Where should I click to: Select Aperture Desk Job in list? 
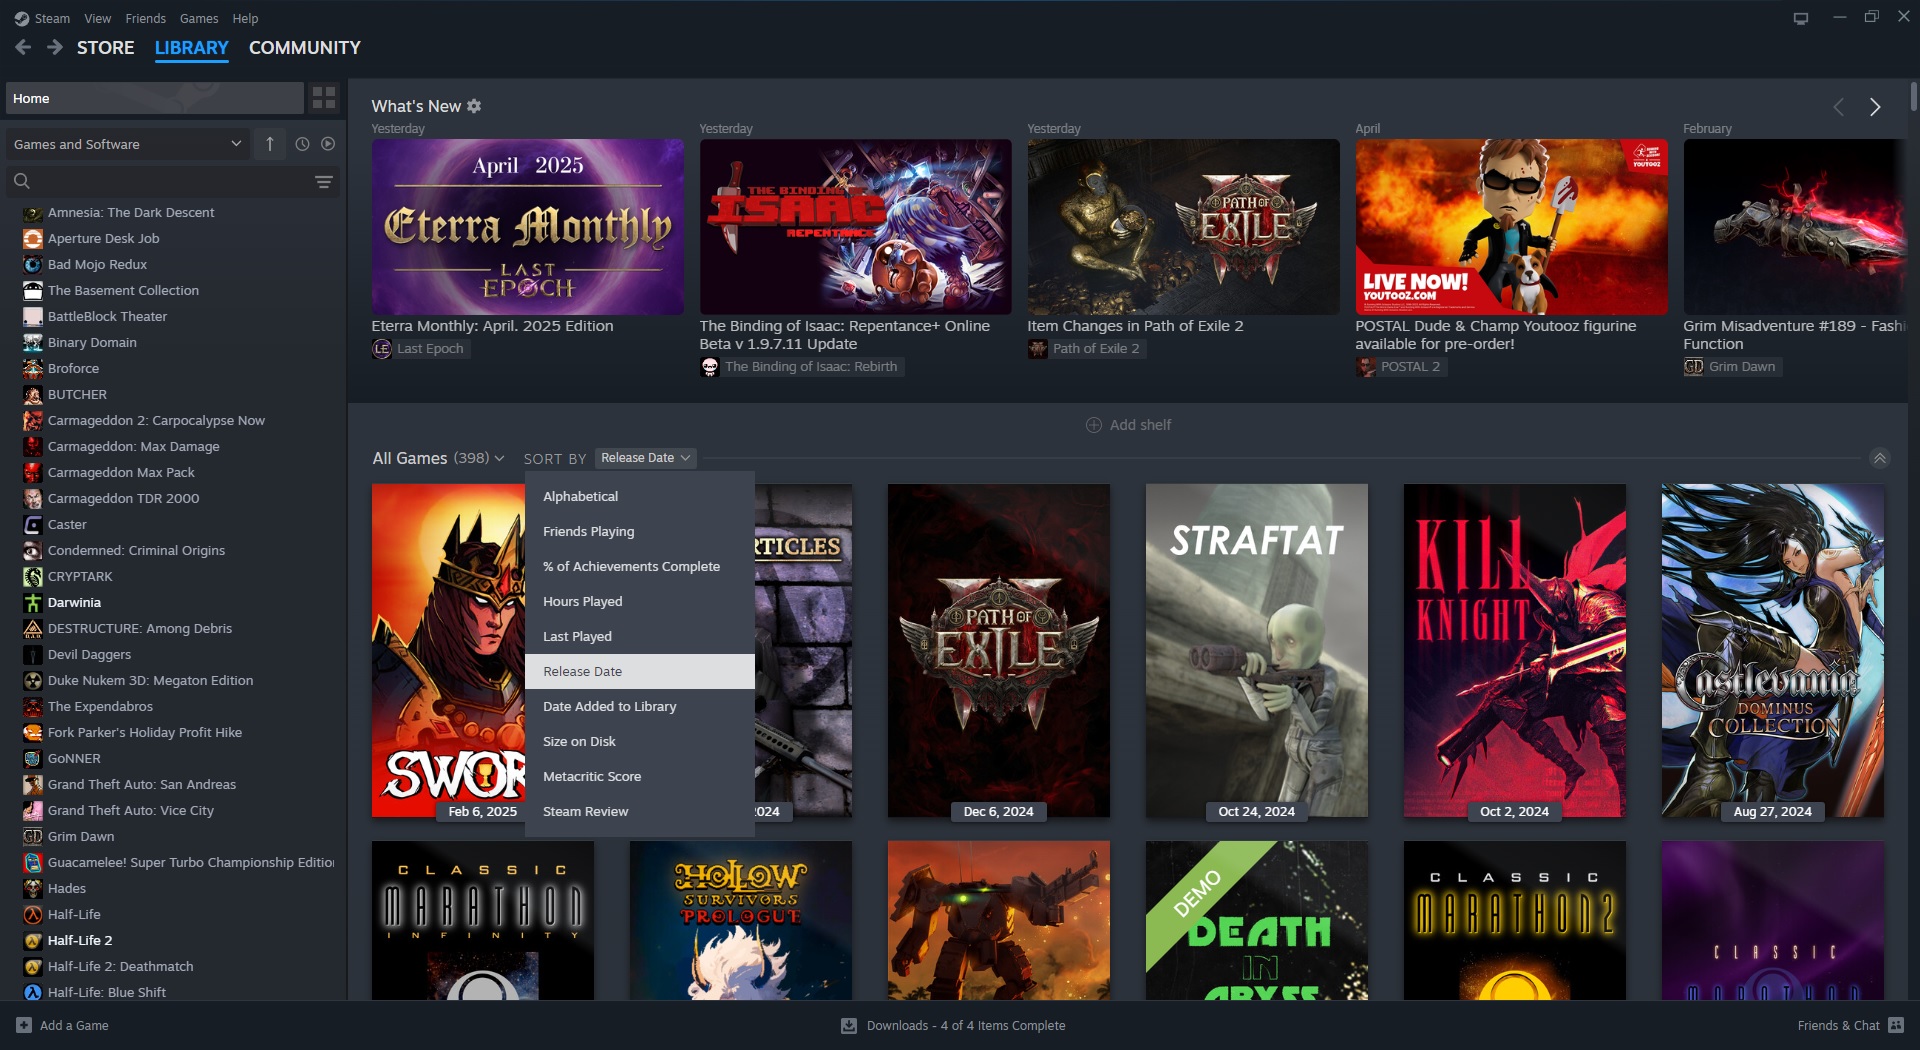(x=103, y=238)
